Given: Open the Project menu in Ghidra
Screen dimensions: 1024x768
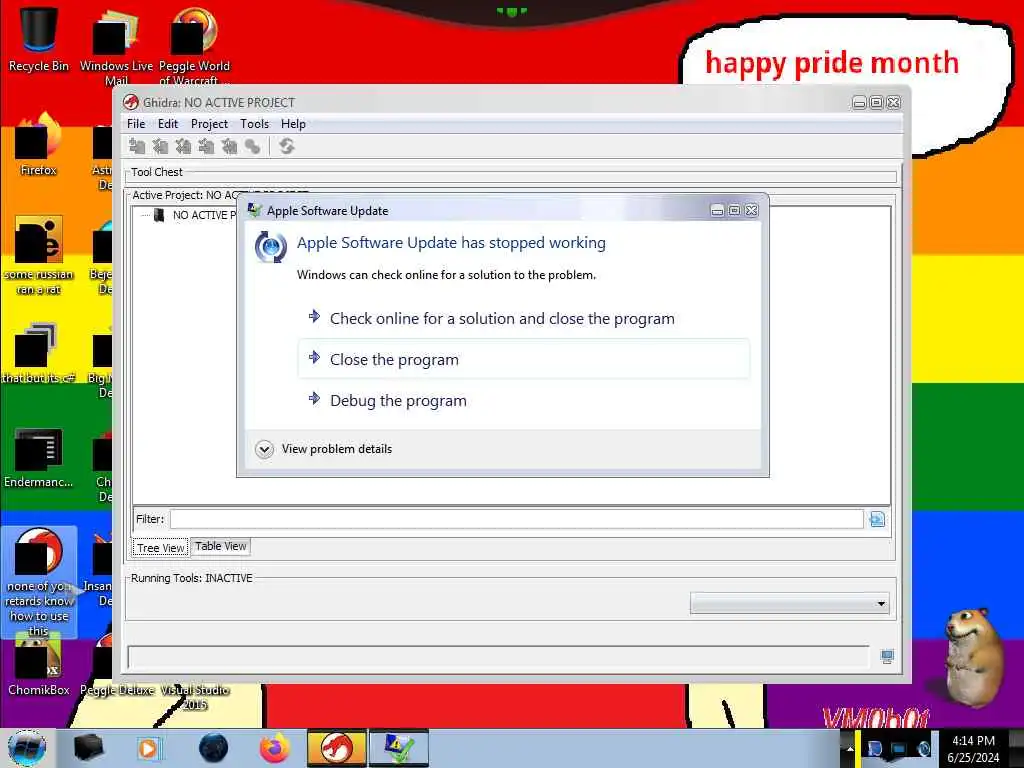Looking at the screenshot, I should (209, 124).
